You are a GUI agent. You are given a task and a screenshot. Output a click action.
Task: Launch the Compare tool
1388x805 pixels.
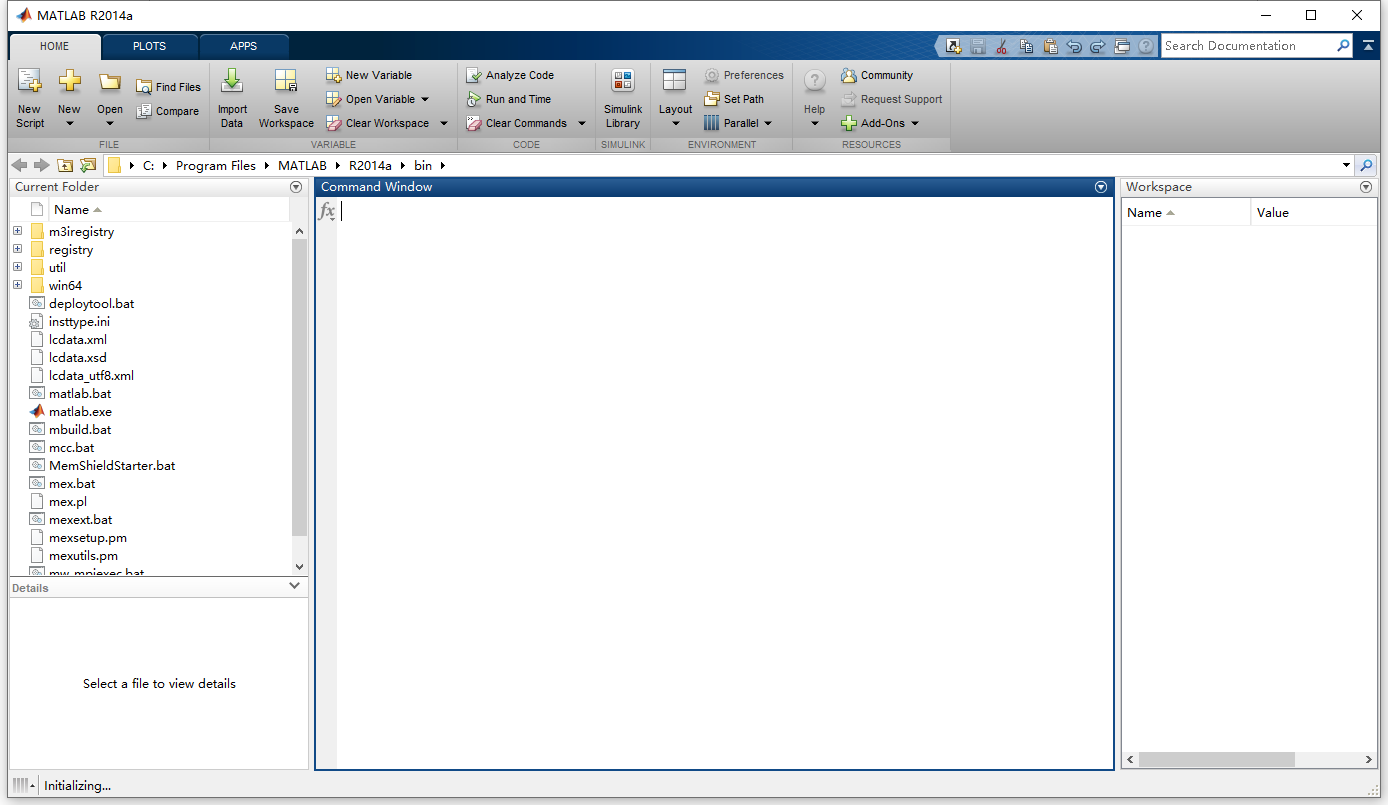167,111
